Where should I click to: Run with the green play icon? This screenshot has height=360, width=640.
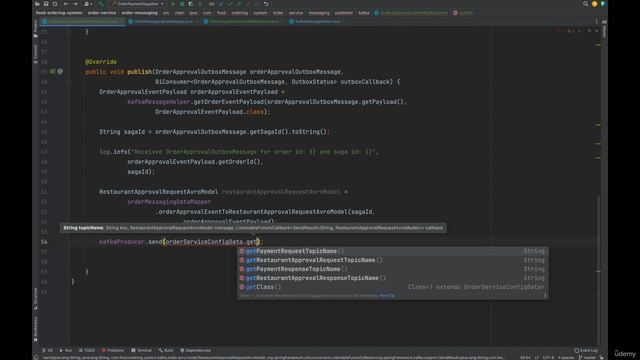(173, 4)
